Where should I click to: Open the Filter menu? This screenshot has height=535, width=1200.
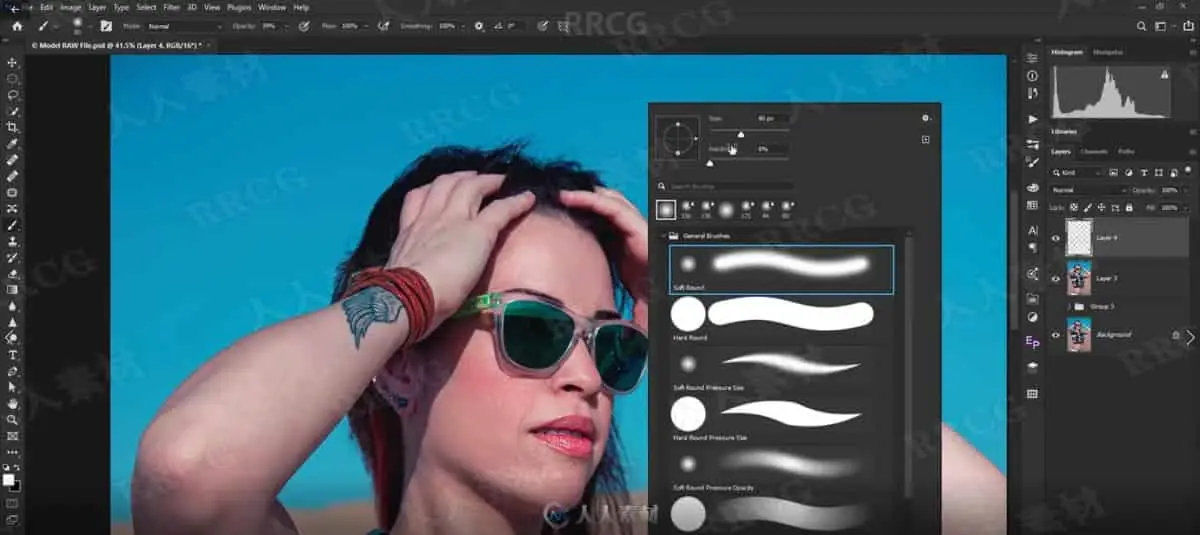pyautogui.click(x=172, y=7)
